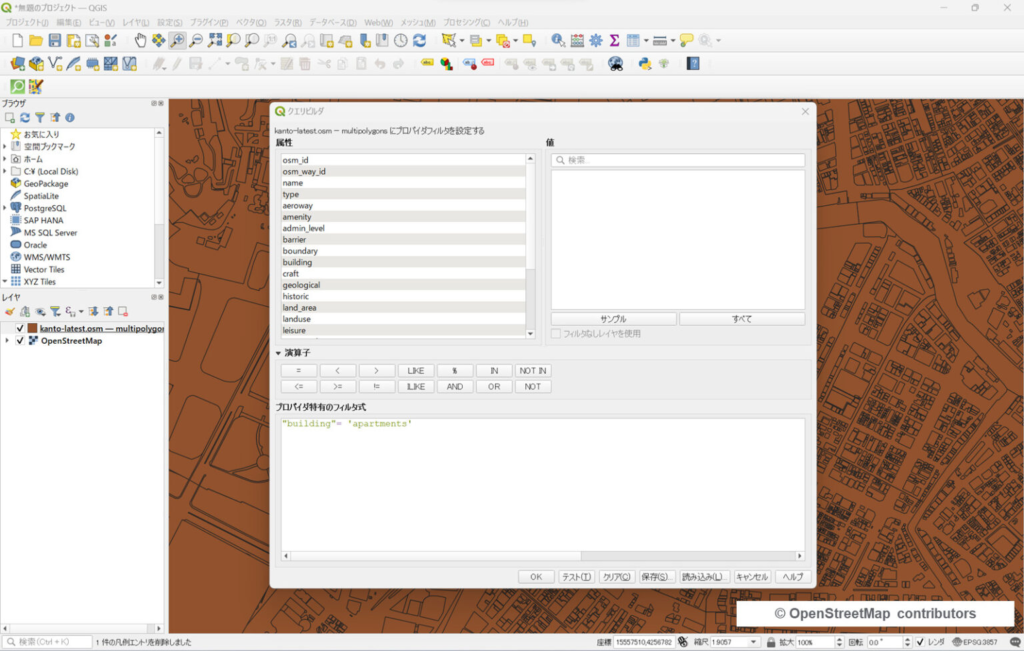Open the scale (縮尺) dropdown in status bar

(x=754, y=642)
